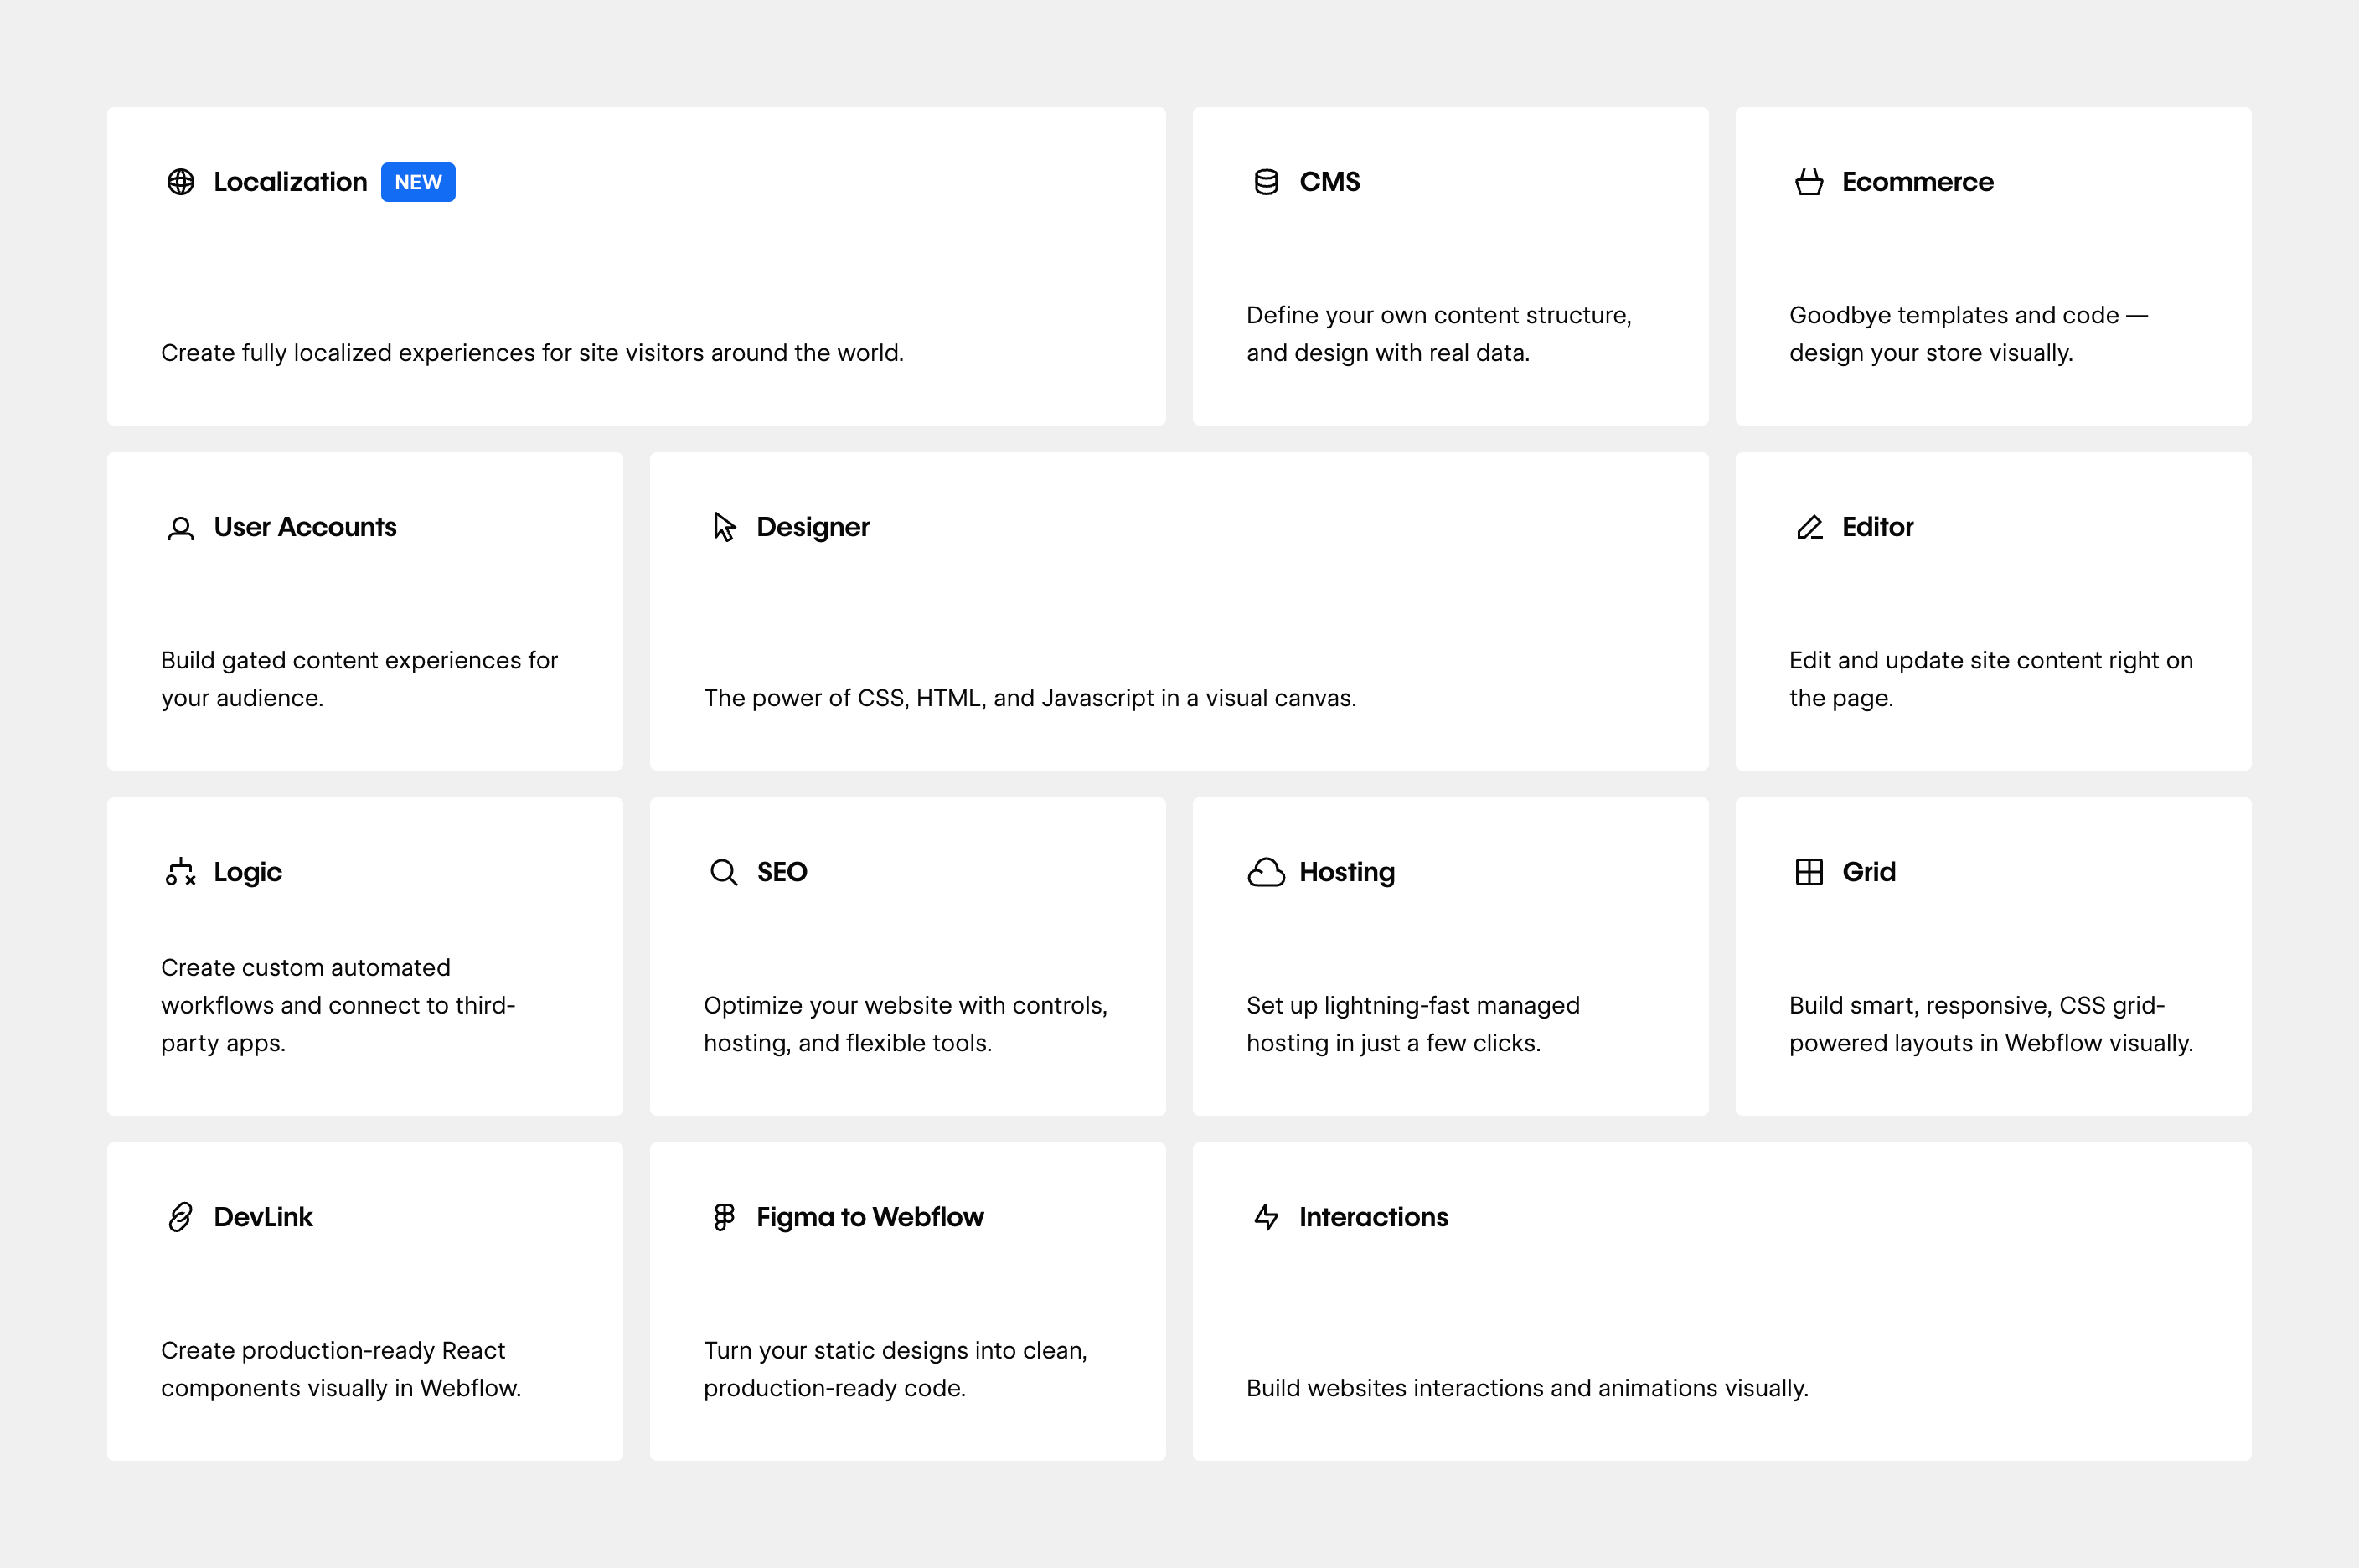The width and height of the screenshot is (2359, 1568).
Task: Click the CMS database icon
Action: coord(1266,182)
